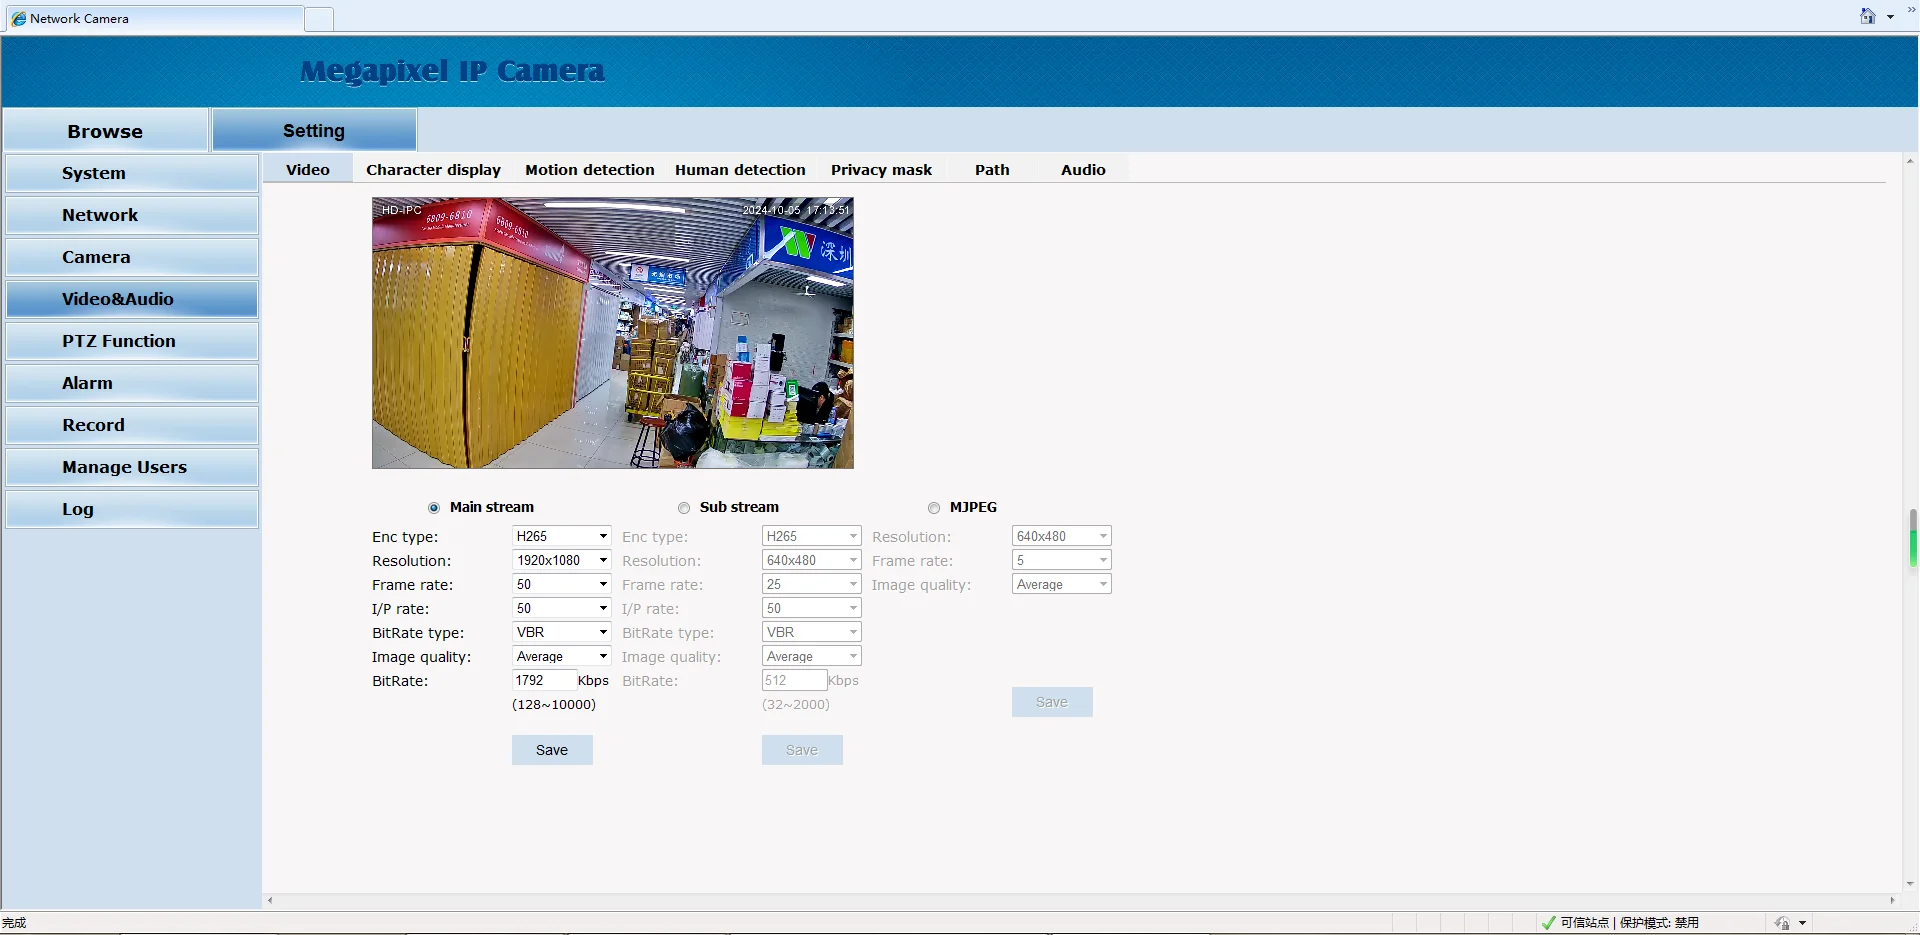Click the trusted-site checkmark icon
1920x935 pixels.
(x=1549, y=923)
